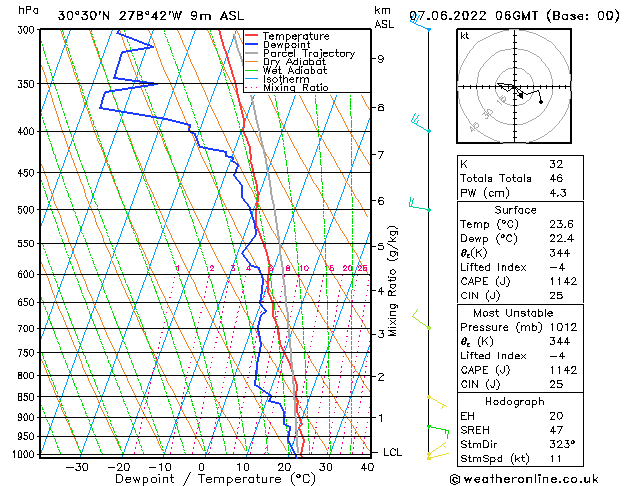Image resolution: width=629 pixels, height=486 pixels.
Task: Click the surface Dewp value 22.4
Action: [x=561, y=239]
